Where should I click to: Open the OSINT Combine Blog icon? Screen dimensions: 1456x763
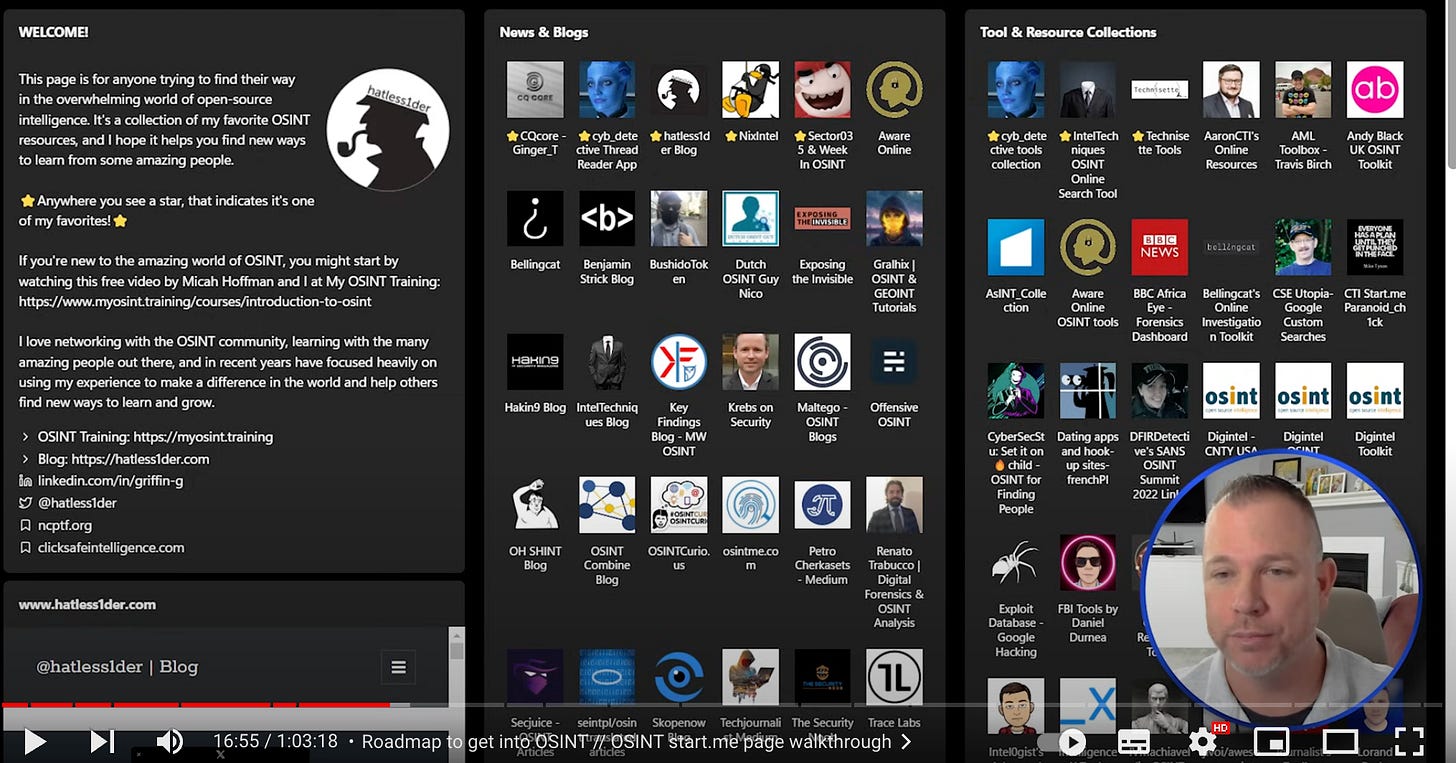(x=607, y=505)
